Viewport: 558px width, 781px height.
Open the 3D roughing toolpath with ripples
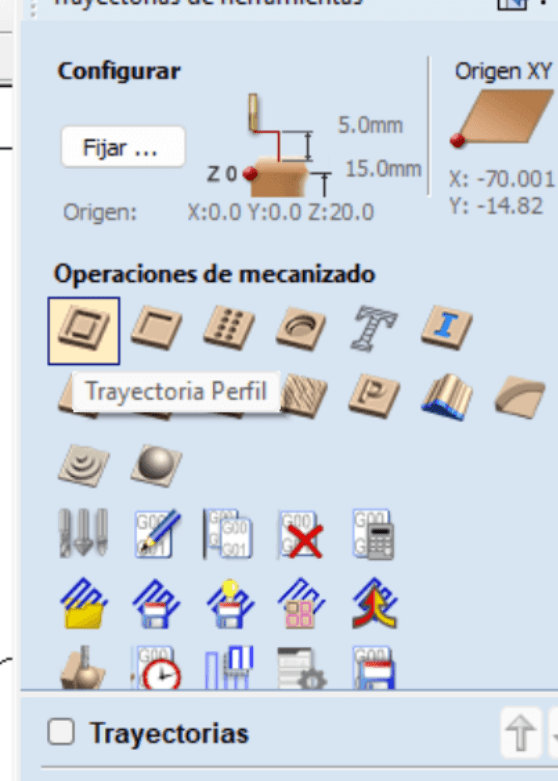pos(84,465)
